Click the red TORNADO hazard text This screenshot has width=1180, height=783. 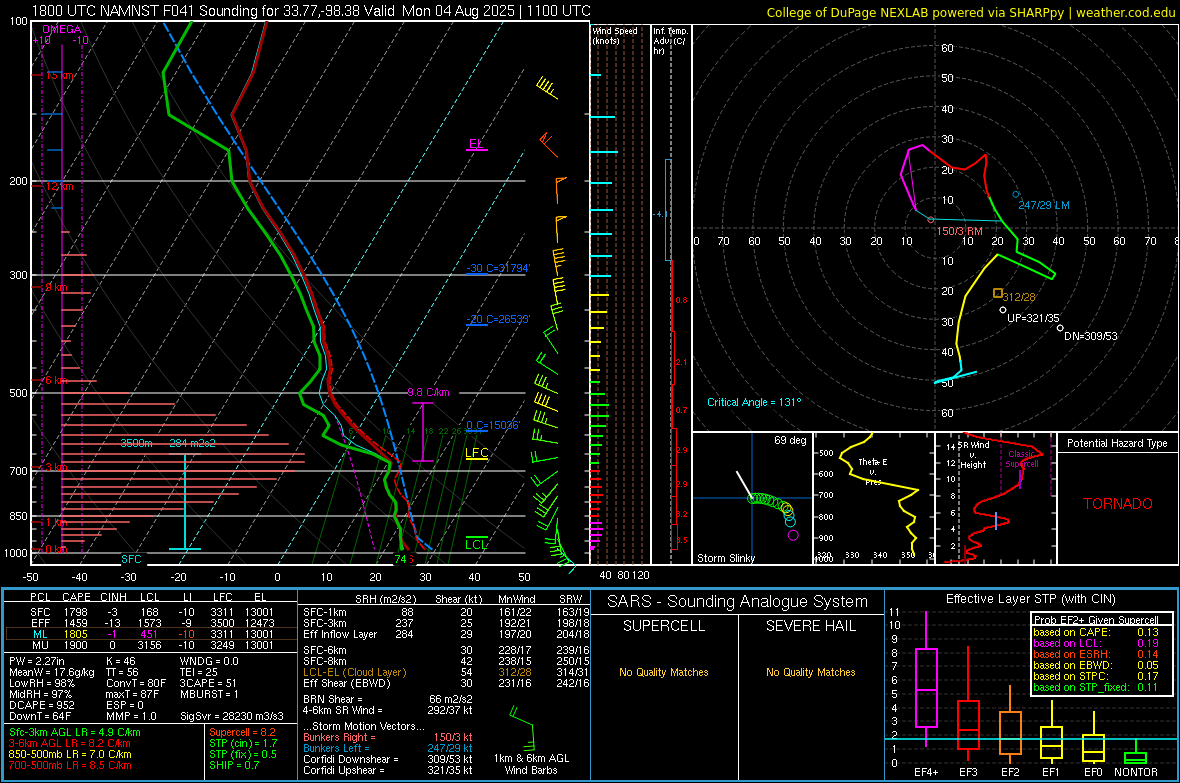point(1118,504)
